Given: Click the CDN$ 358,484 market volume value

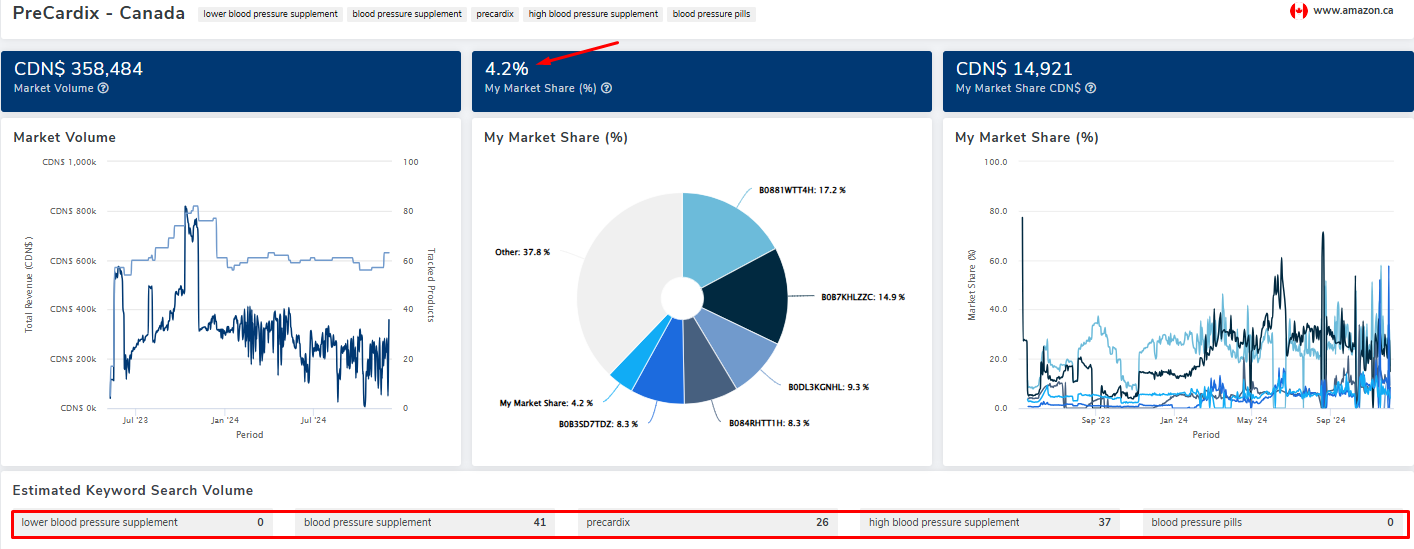Looking at the screenshot, I should point(78,69).
